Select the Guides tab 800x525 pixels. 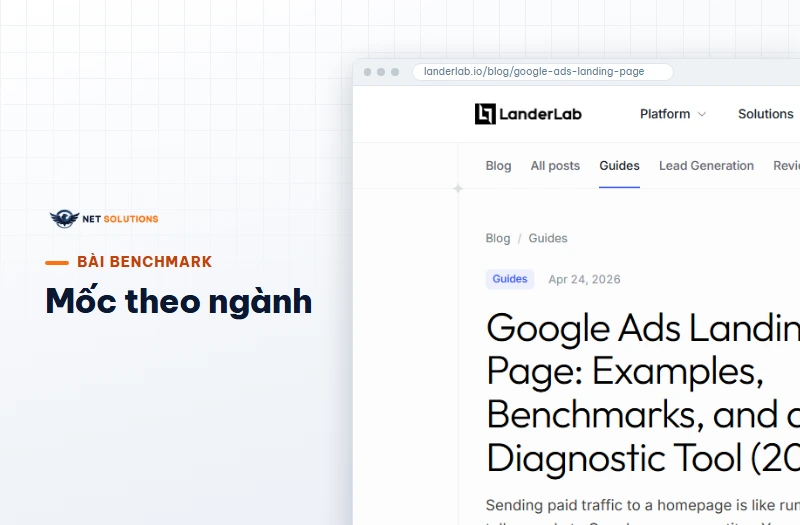tap(619, 166)
